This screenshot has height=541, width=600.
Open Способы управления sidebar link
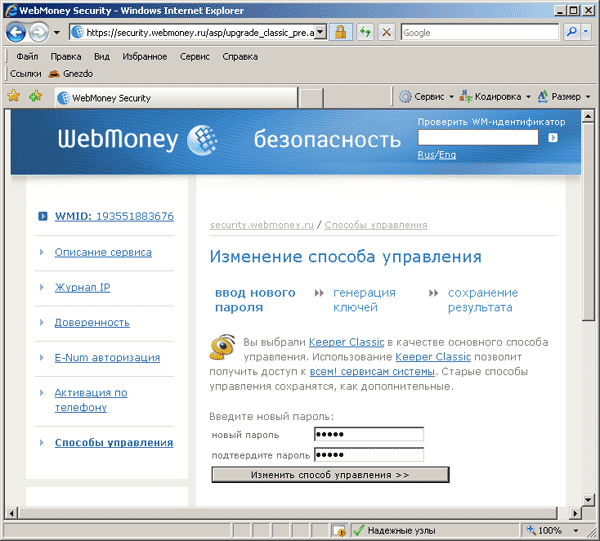pos(114,443)
